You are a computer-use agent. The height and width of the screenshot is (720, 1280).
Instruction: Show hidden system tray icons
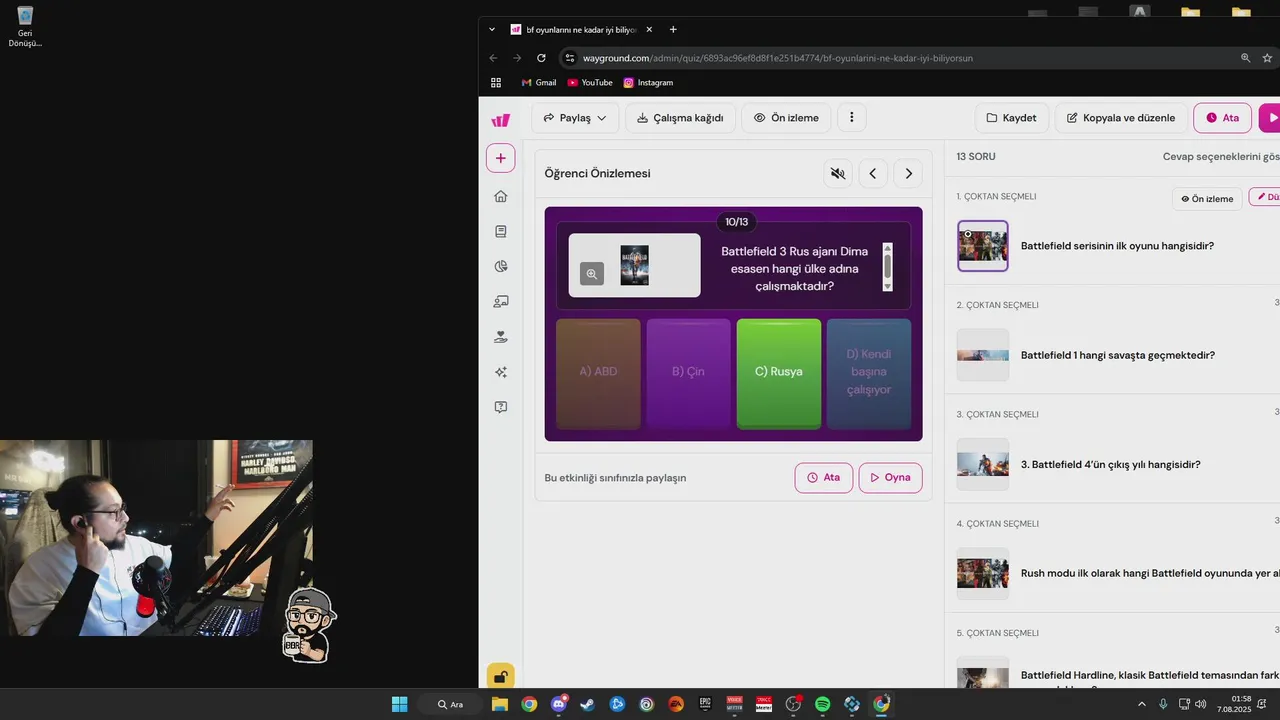(1142, 704)
